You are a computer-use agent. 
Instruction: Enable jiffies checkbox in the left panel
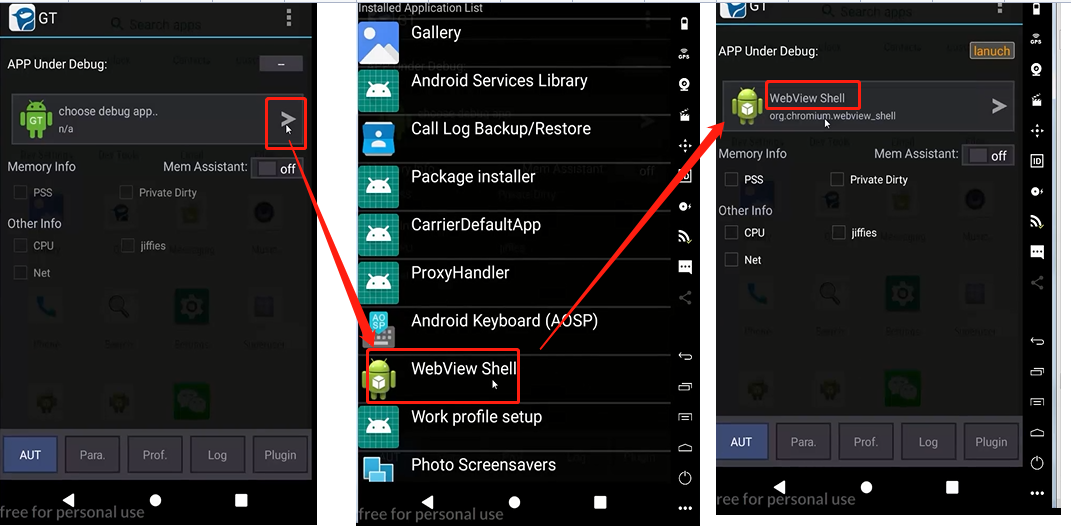coord(128,245)
